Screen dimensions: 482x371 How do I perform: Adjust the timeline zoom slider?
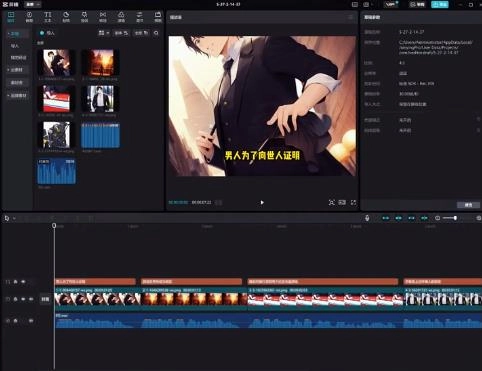coord(450,218)
